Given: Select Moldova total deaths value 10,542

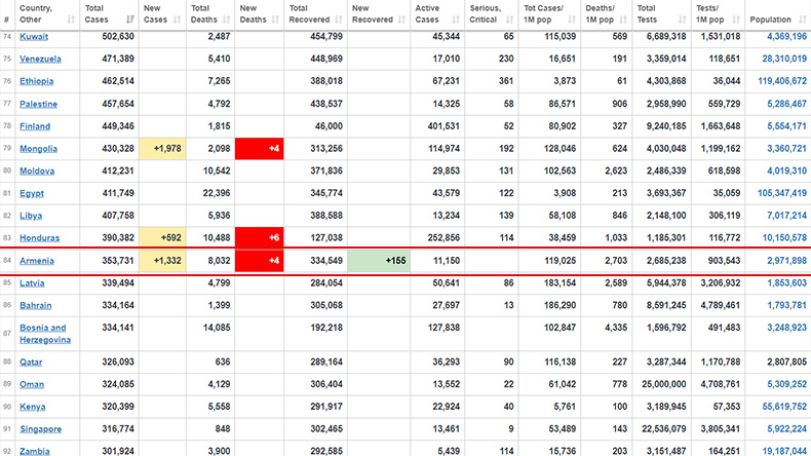Looking at the screenshot, I should [x=216, y=171].
